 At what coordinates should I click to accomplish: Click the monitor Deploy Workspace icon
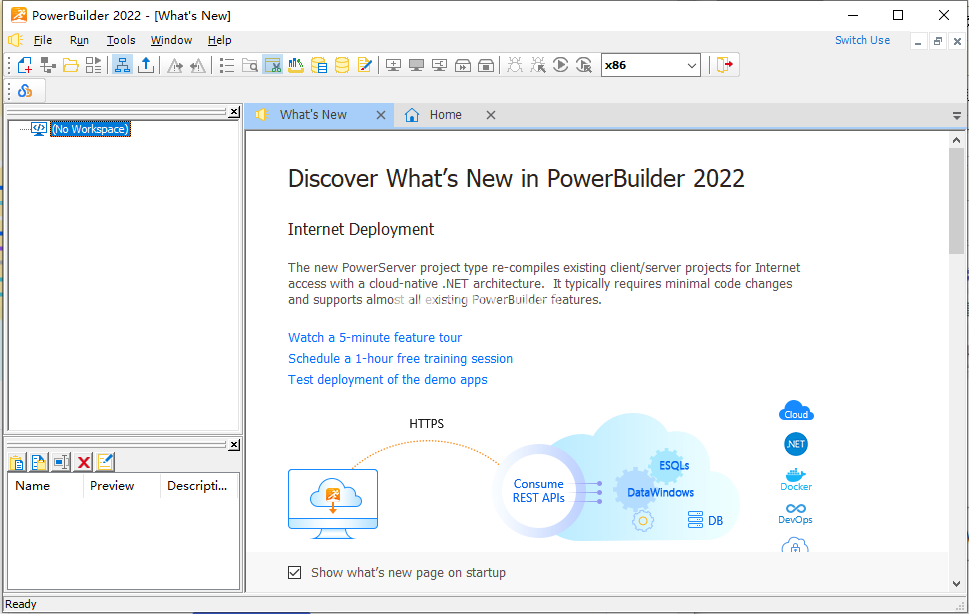coord(439,65)
